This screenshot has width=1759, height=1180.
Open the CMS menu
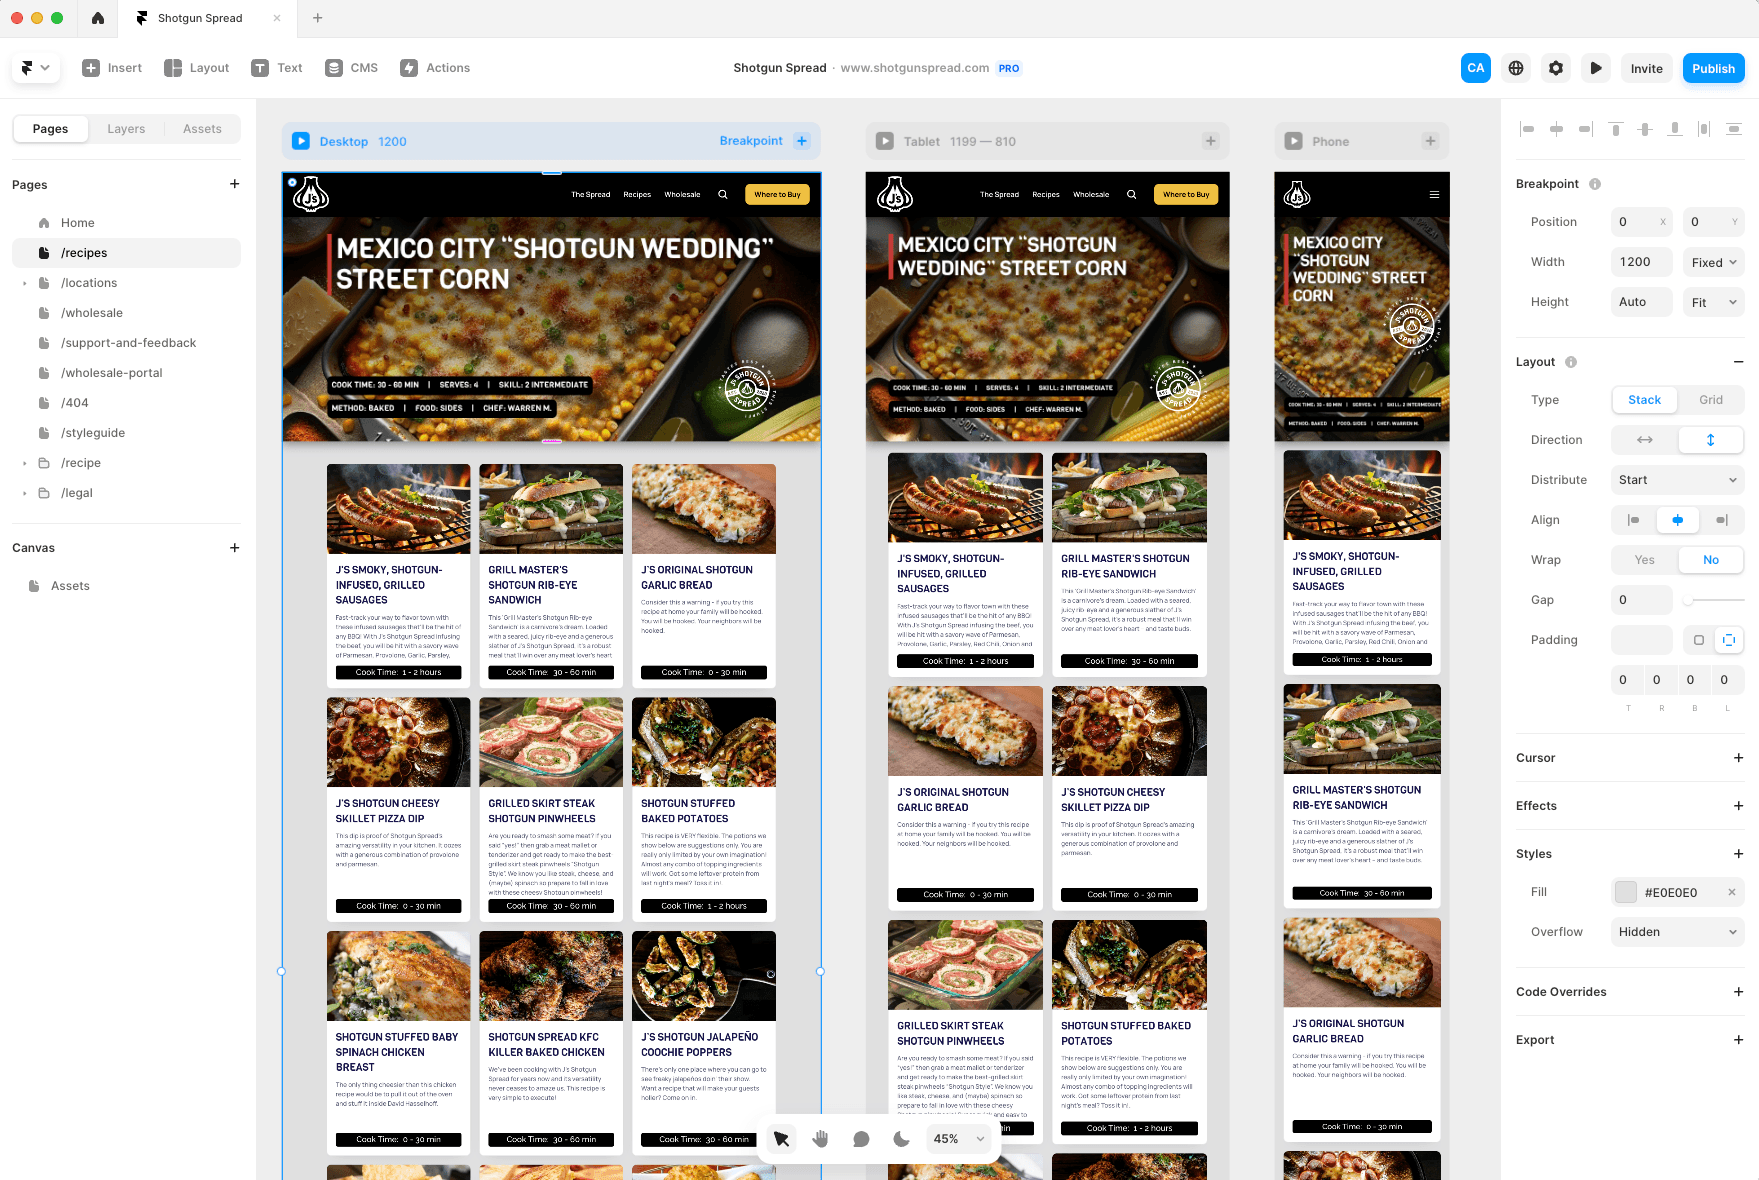pyautogui.click(x=352, y=68)
